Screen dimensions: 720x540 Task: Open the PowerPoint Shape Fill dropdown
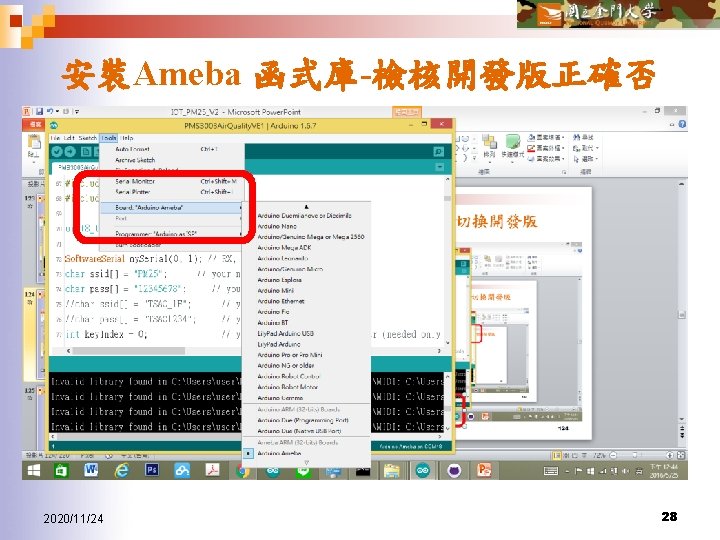(x=546, y=137)
